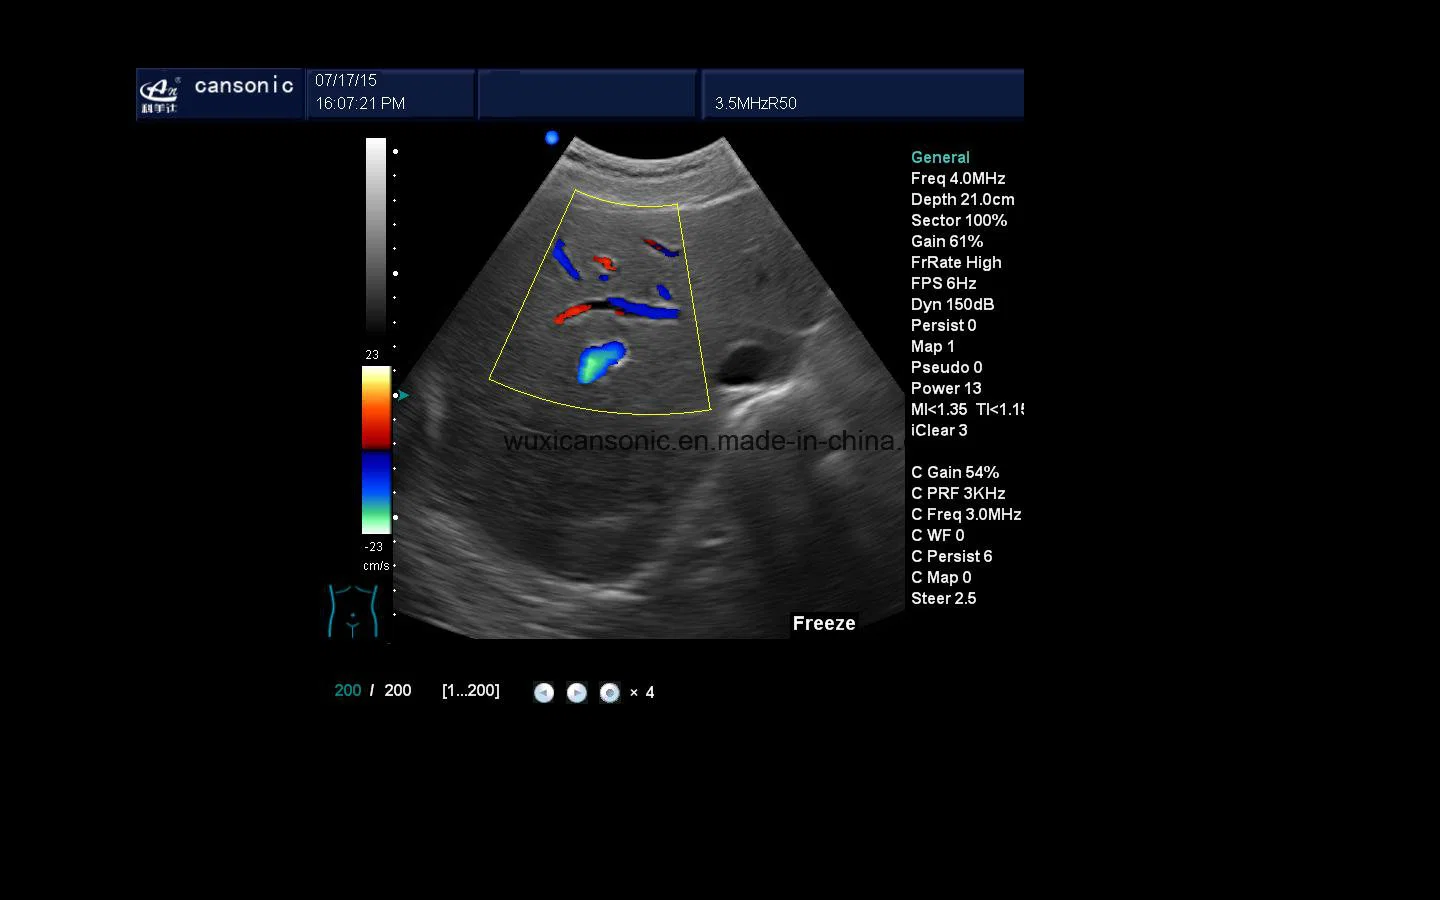Click the time 16:07:21 PM
The width and height of the screenshot is (1440, 900).
360,103
